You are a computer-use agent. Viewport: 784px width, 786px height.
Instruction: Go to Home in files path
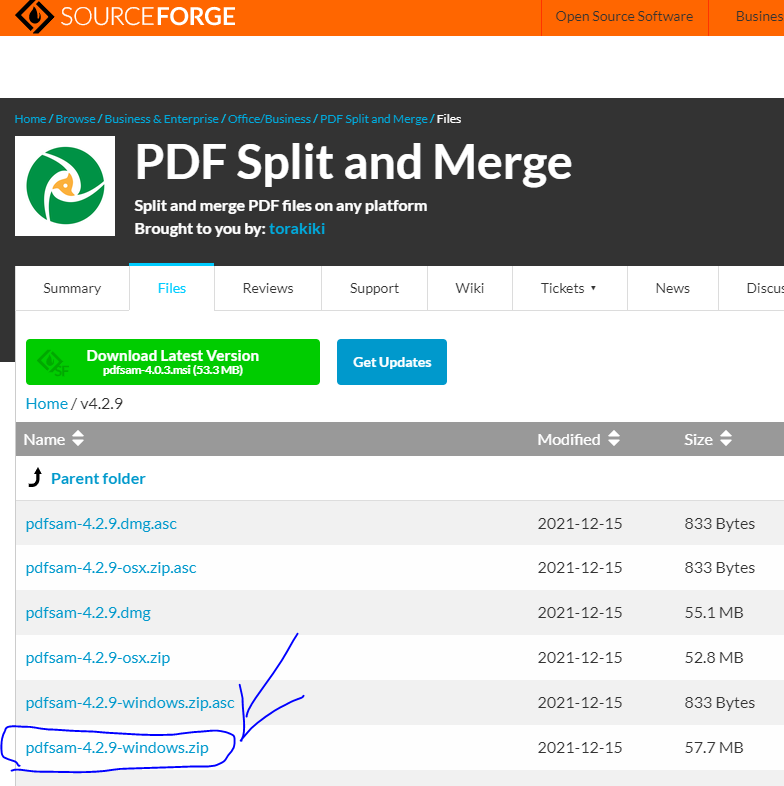click(47, 404)
